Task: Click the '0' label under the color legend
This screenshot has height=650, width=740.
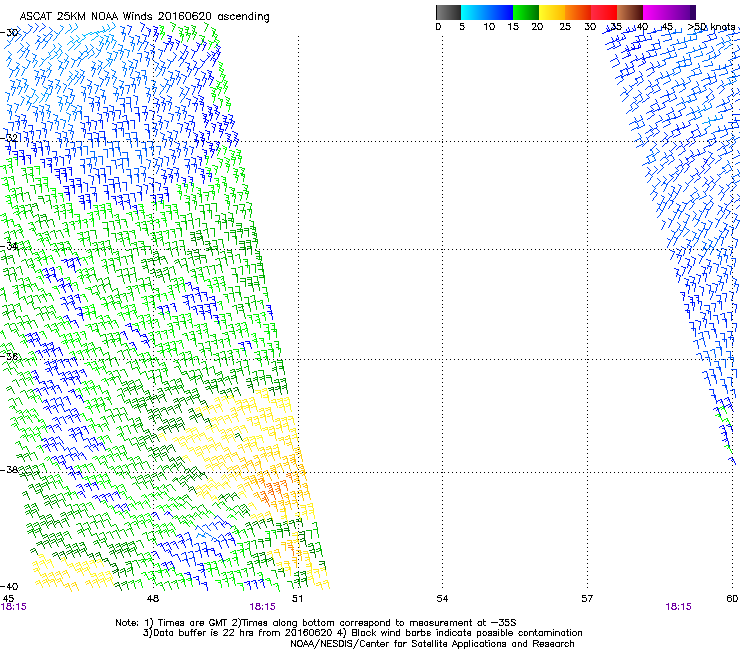Action: pyautogui.click(x=438, y=27)
